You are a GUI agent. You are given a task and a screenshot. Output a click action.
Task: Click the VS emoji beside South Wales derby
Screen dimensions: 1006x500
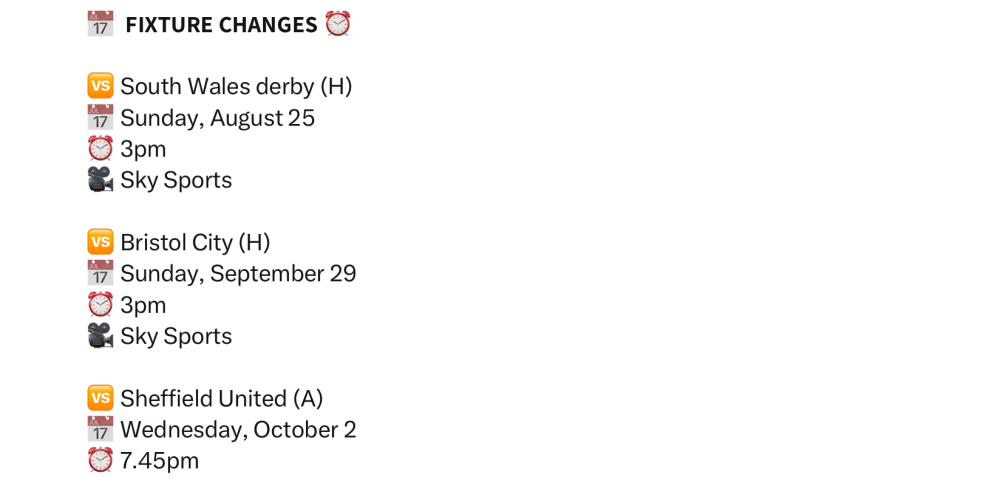100,86
